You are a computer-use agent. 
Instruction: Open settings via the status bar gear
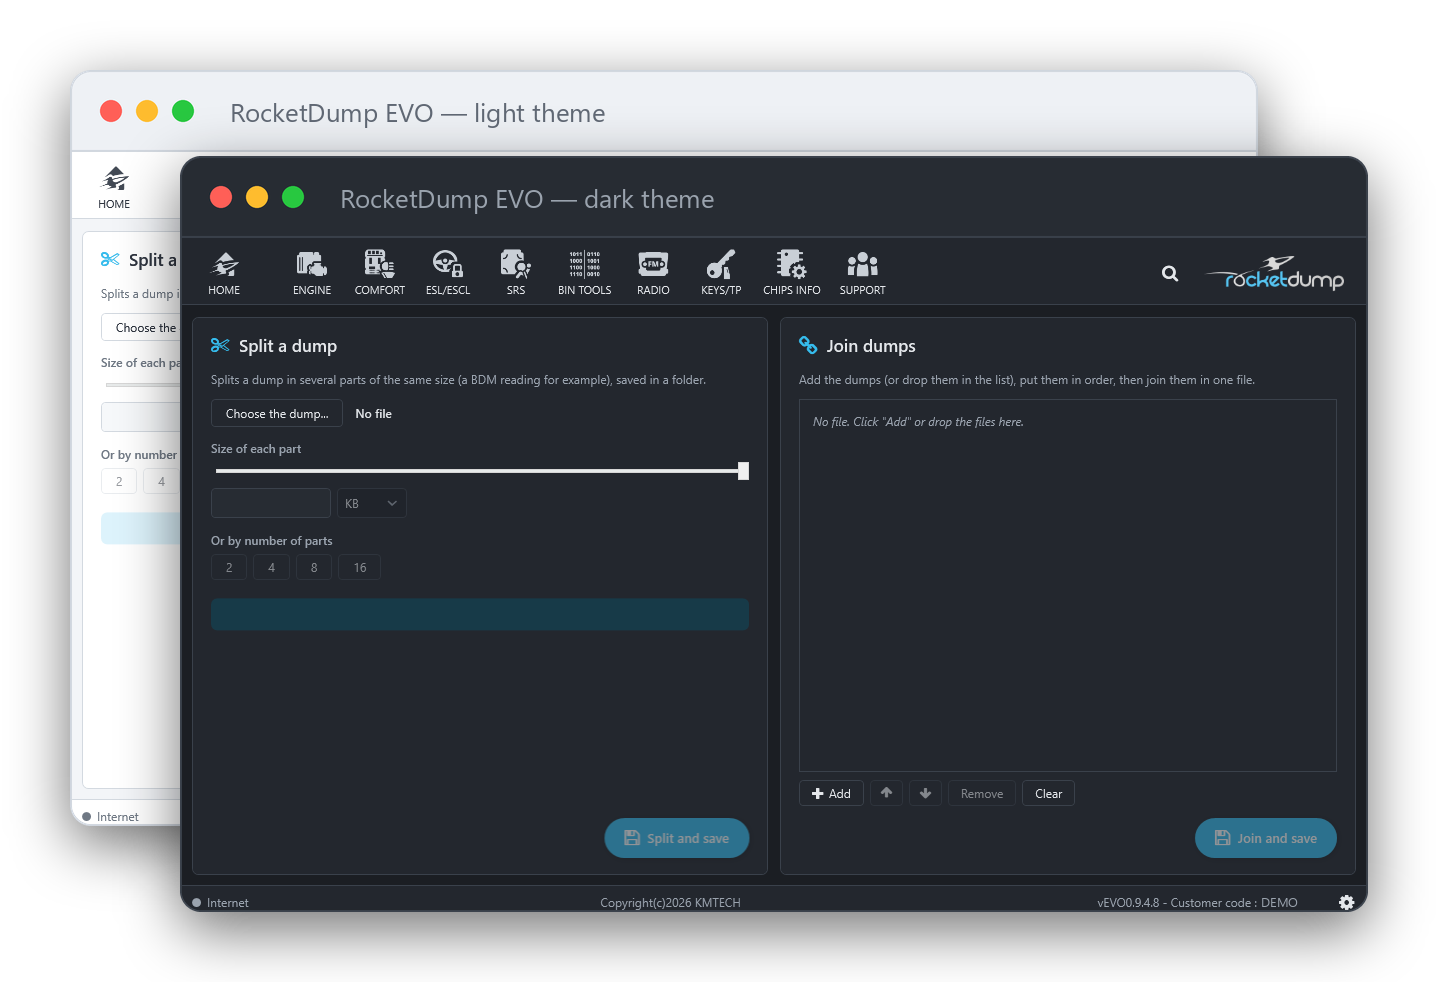click(x=1347, y=902)
